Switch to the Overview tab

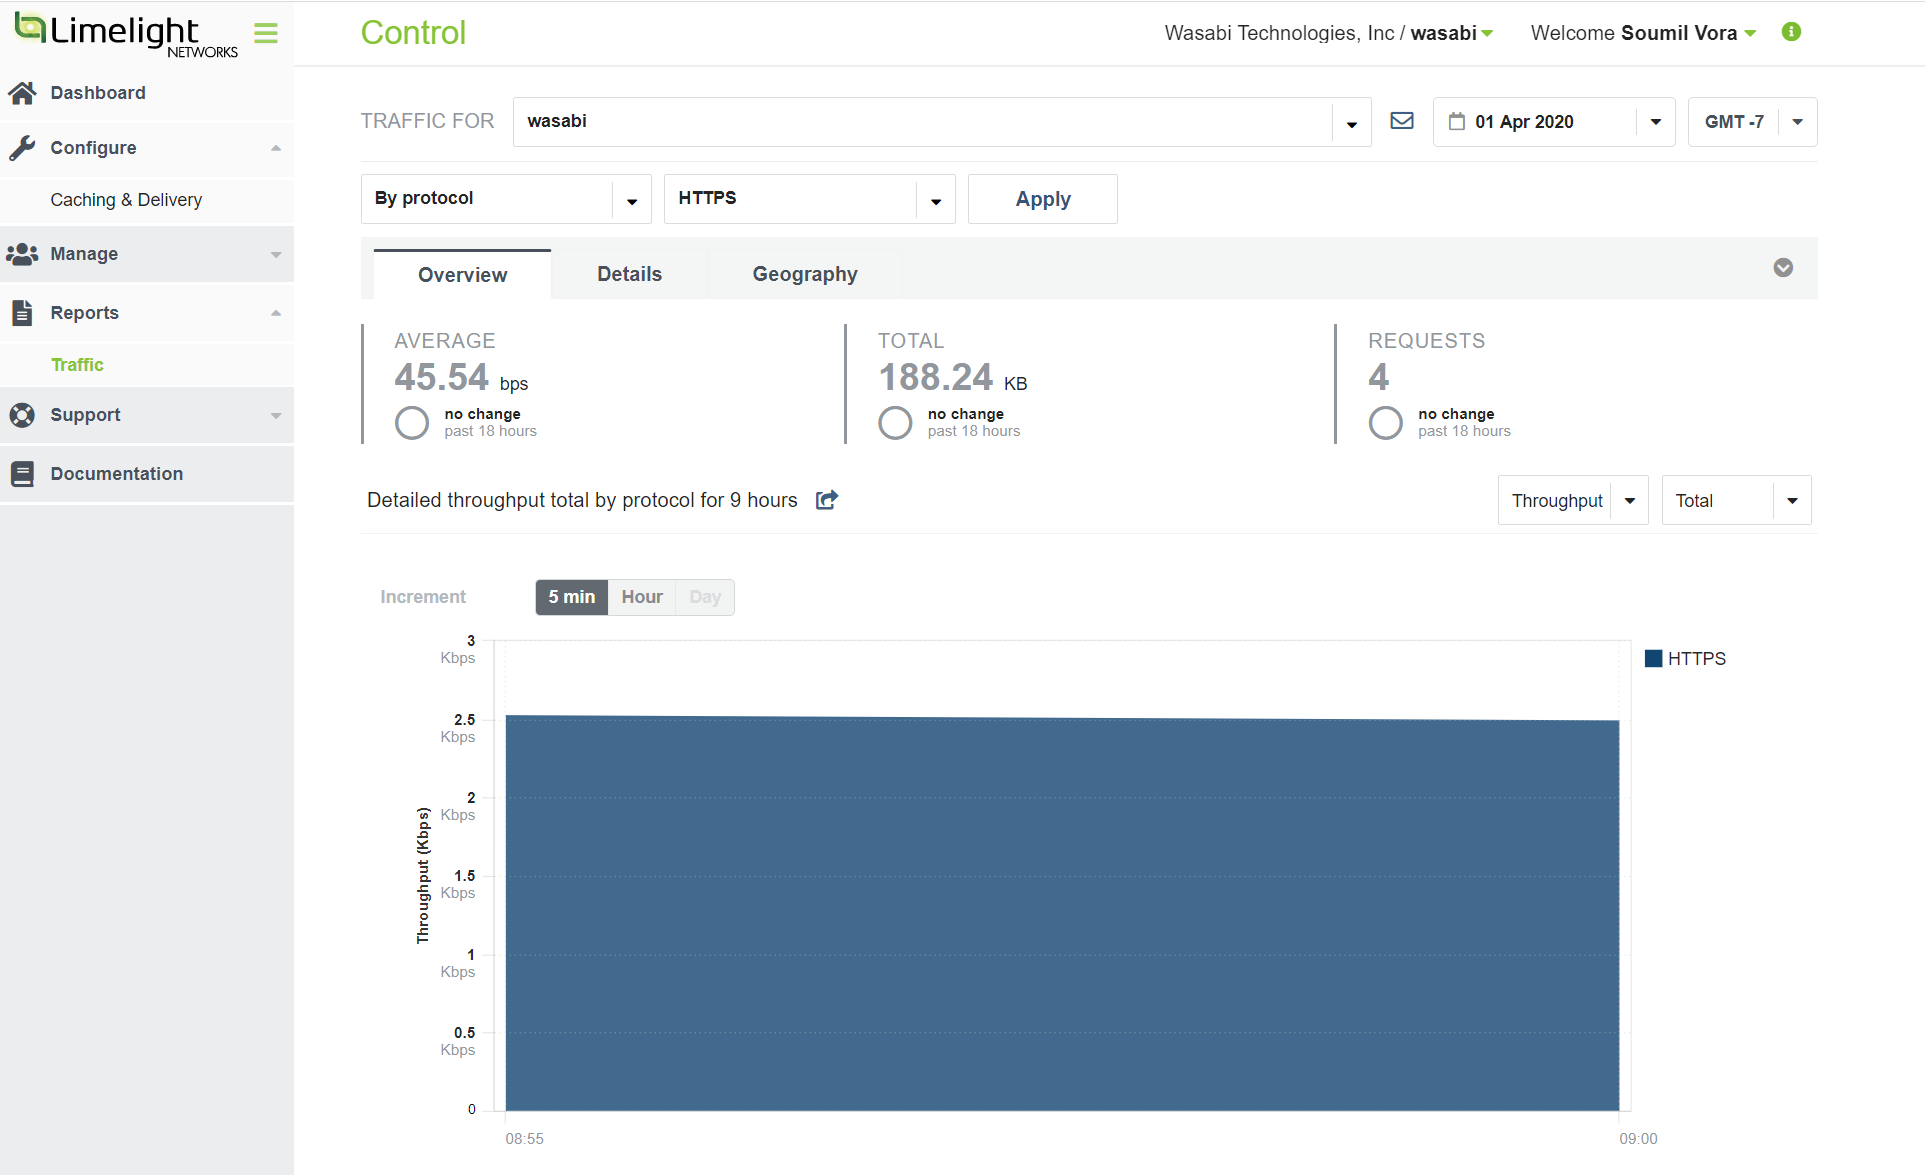coord(462,274)
